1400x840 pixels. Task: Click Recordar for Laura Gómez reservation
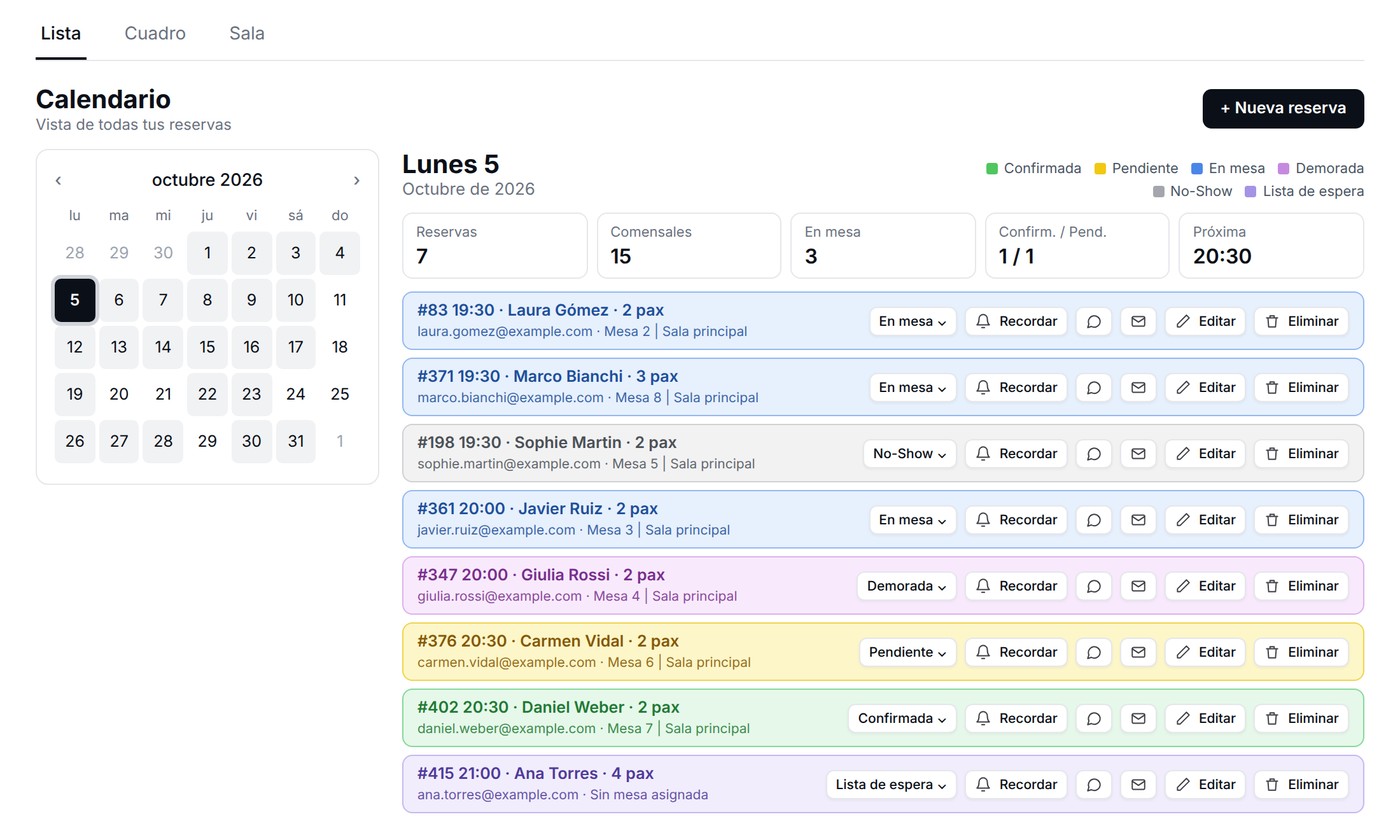coord(1016,321)
